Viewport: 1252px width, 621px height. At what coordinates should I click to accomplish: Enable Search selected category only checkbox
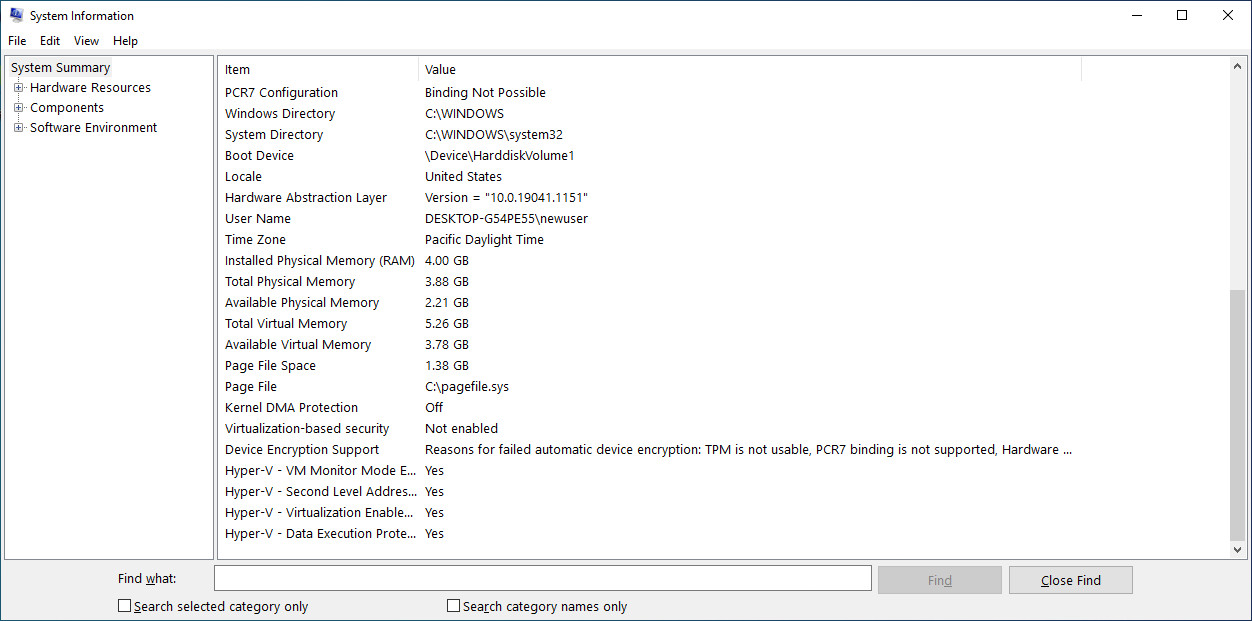pyautogui.click(x=124, y=606)
